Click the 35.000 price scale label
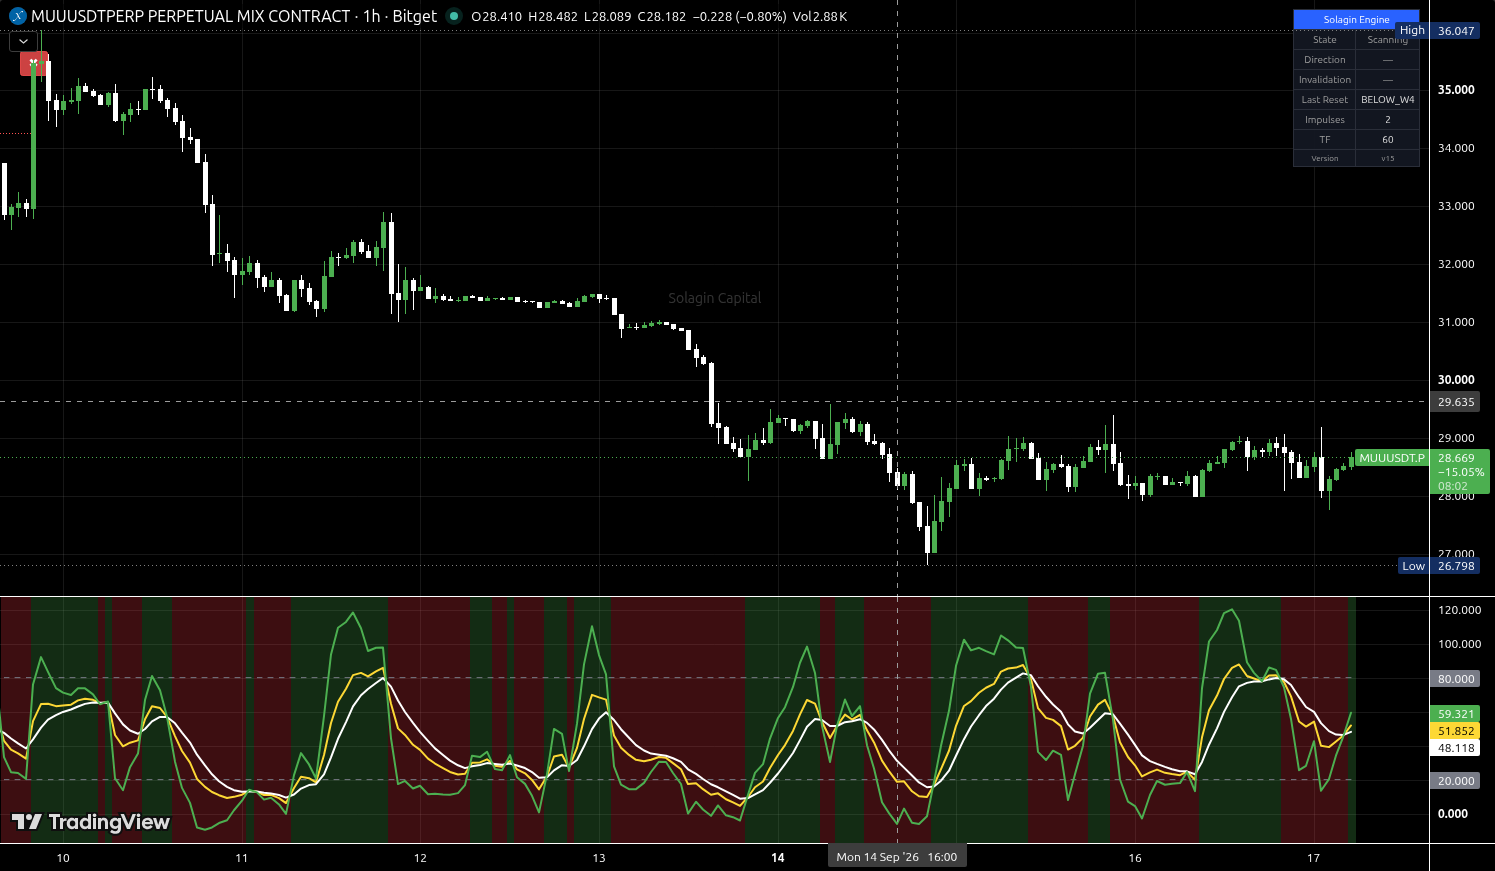Screen dimensions: 1495x871 [x=1456, y=90]
